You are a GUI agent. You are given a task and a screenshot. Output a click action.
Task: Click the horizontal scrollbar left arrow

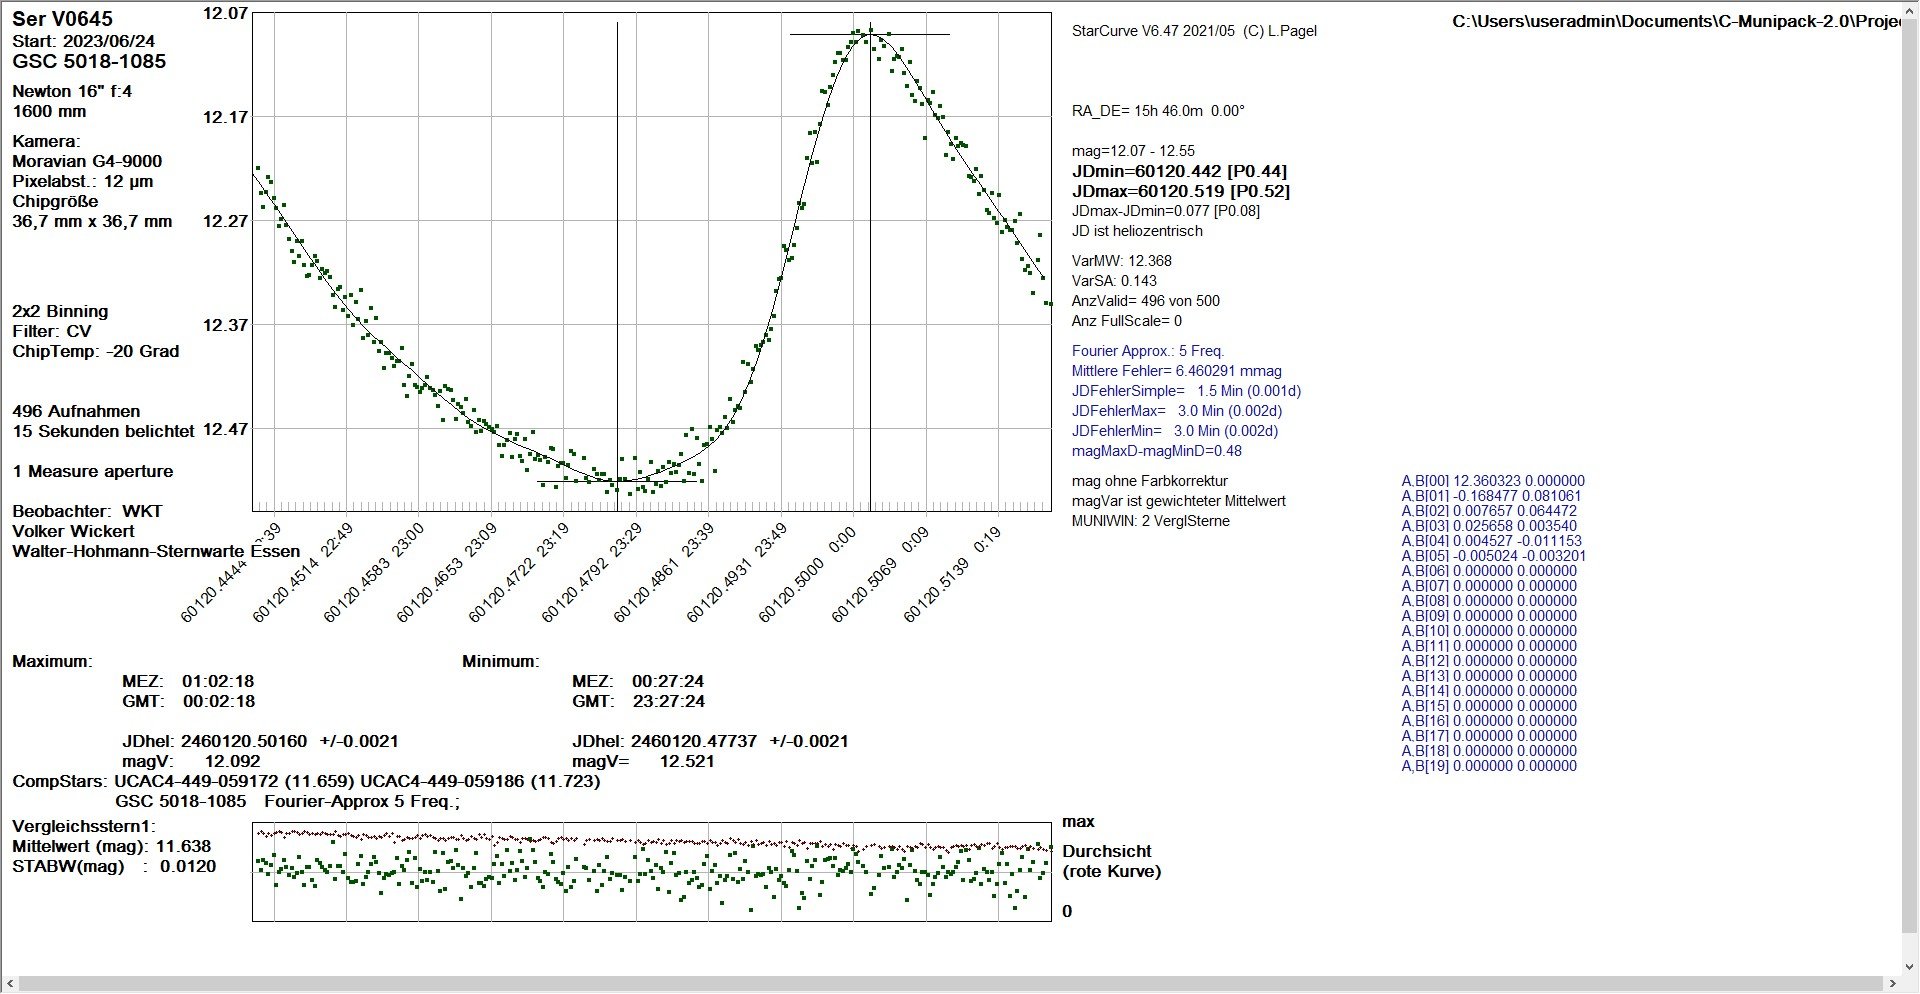[x=9, y=985]
